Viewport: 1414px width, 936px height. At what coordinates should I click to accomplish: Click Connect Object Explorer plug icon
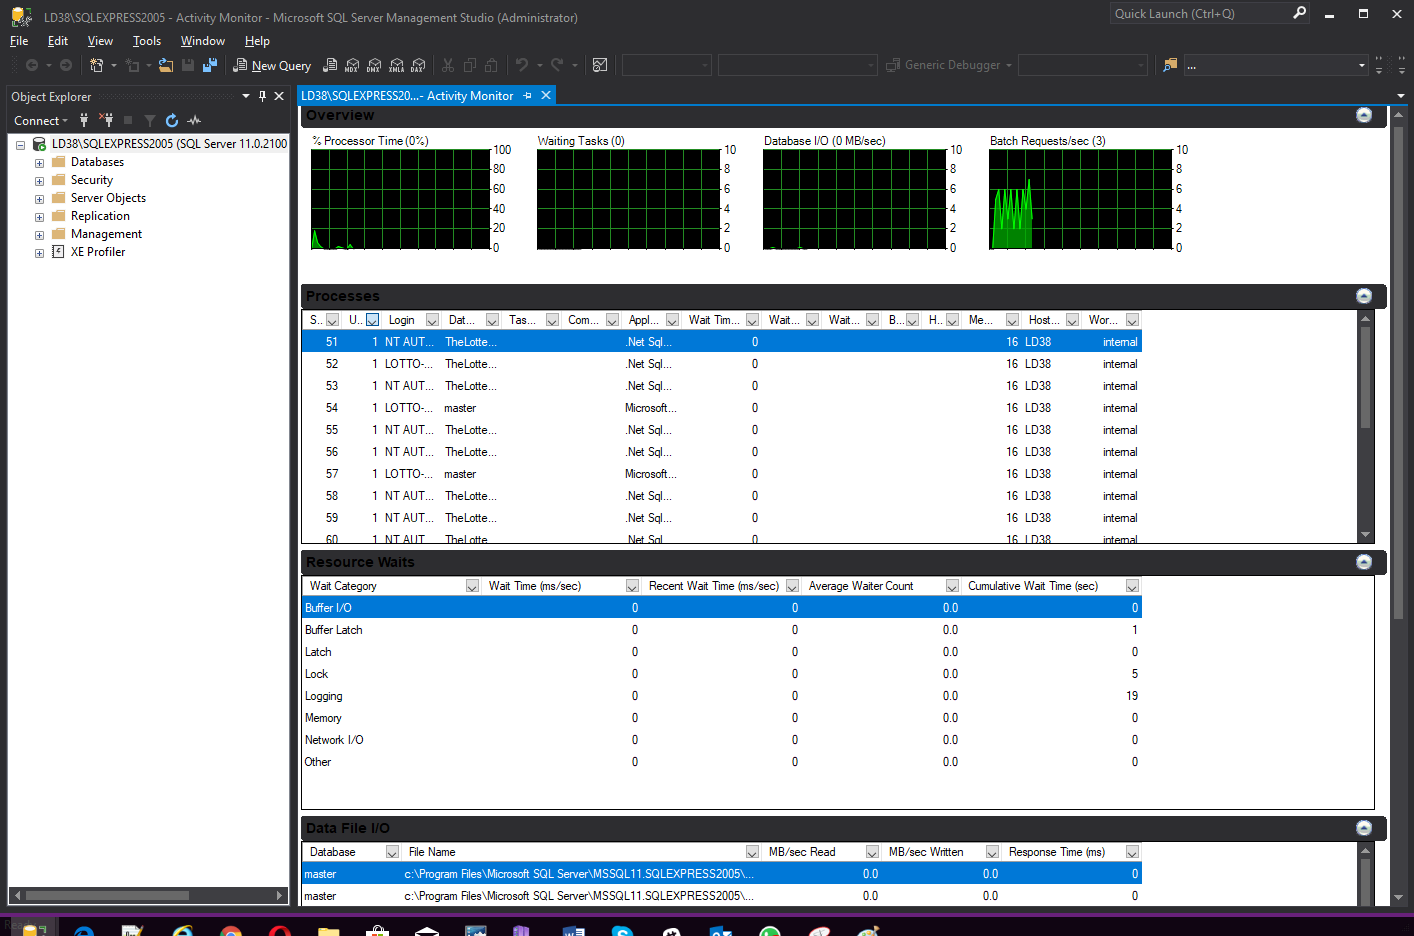click(x=84, y=120)
